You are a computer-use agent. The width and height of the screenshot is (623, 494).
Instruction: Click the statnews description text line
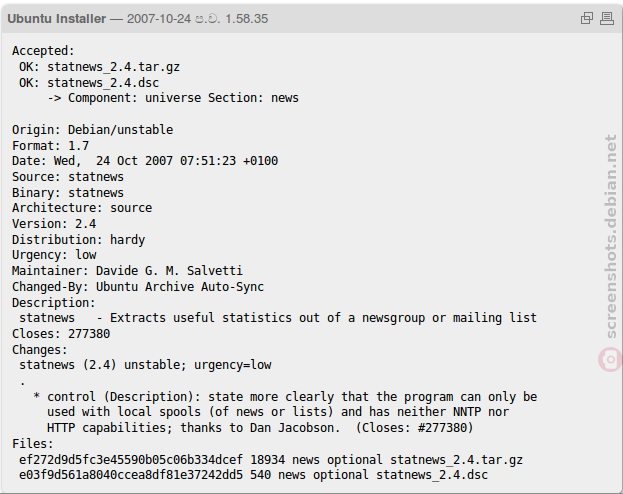pyautogui.click(x=278, y=318)
